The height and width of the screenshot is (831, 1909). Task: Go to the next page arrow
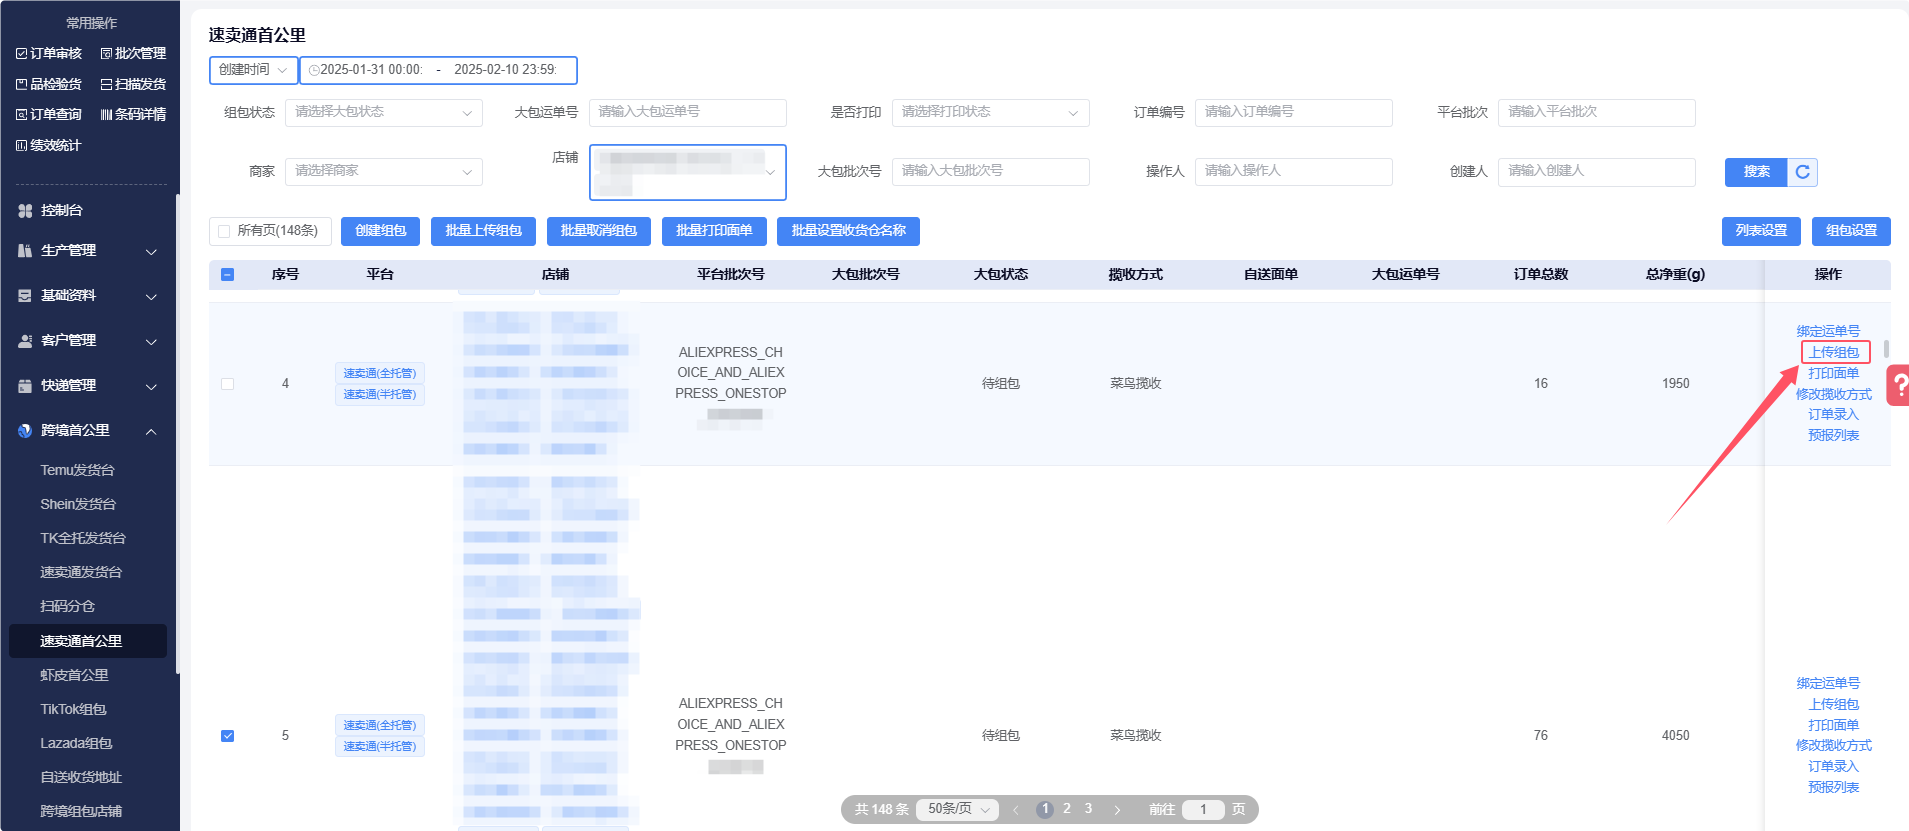1117,810
